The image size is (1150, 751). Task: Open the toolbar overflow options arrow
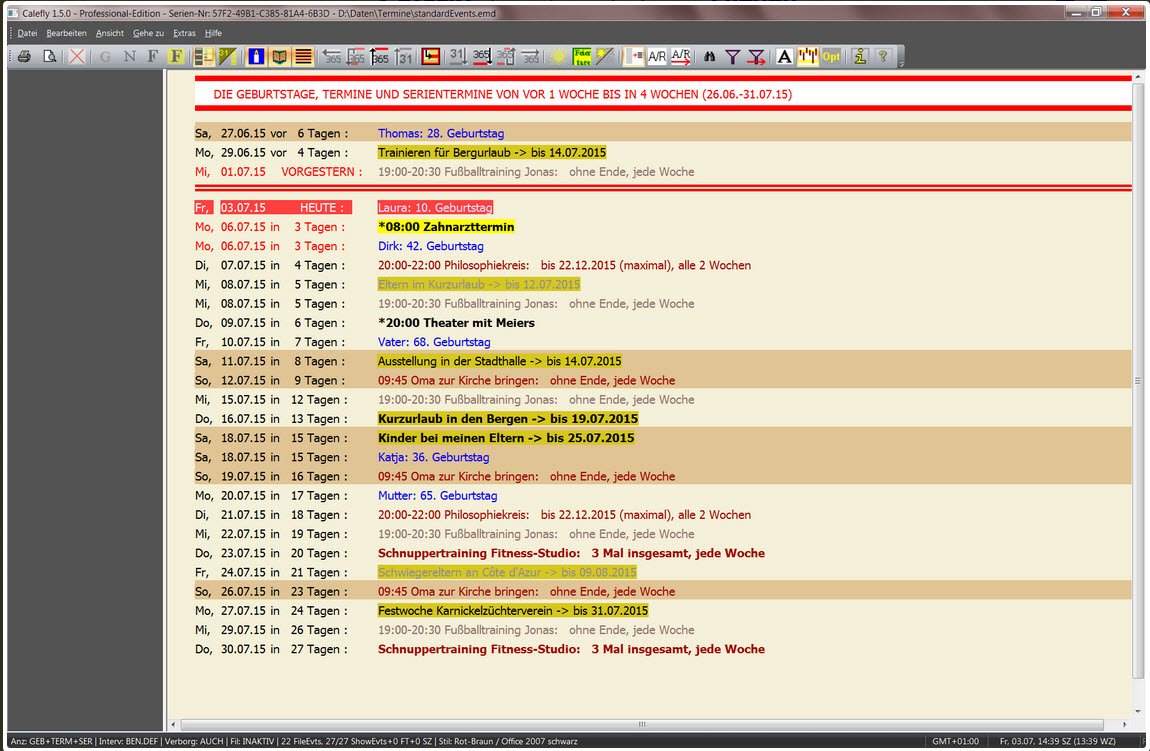(901, 63)
